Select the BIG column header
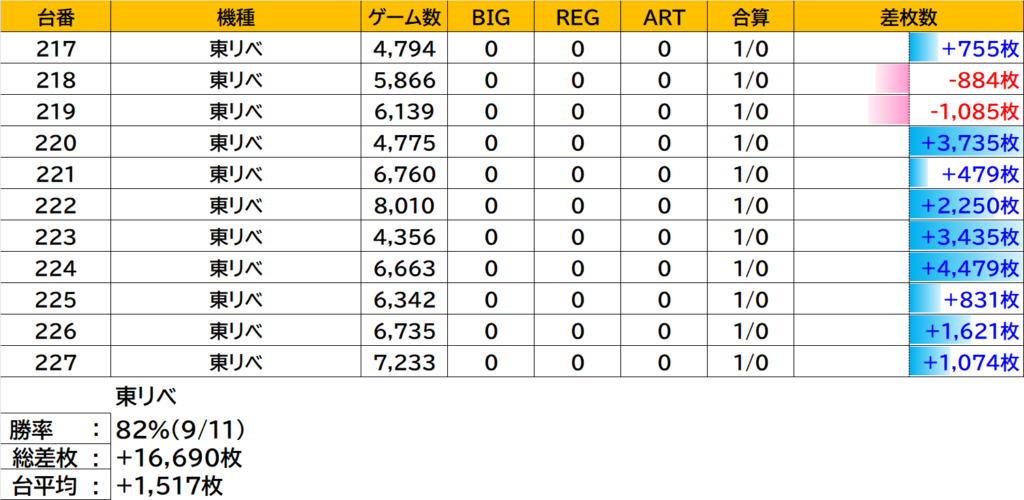The height and width of the screenshot is (500, 1024). coord(490,17)
